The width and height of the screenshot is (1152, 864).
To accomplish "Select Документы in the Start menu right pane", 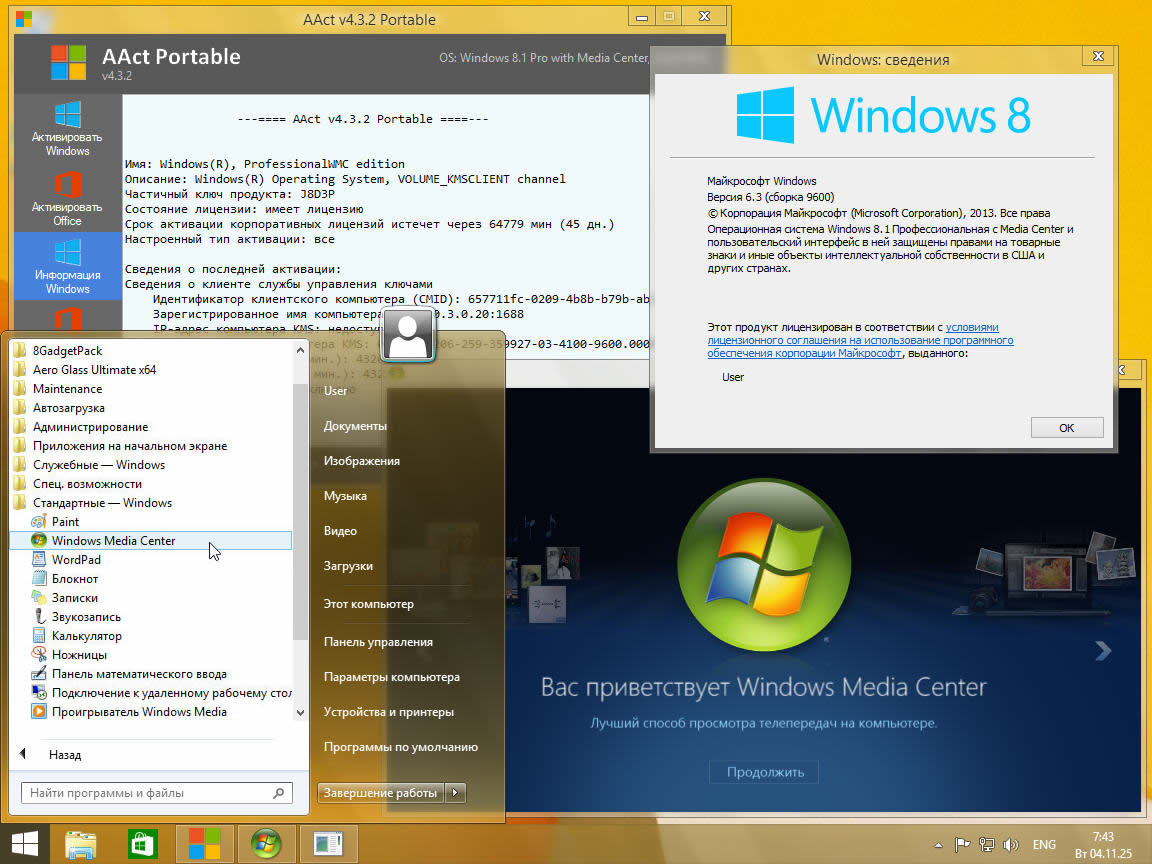I will coord(355,426).
